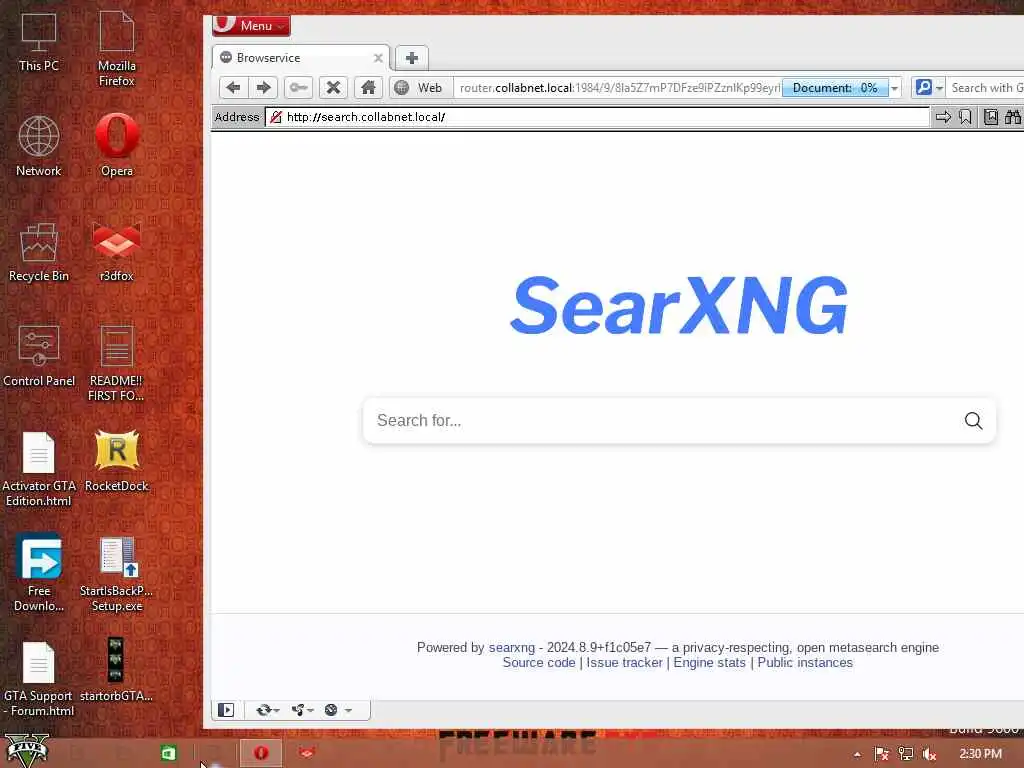This screenshot has height=768, width=1024.
Task: Click the bookmarks book icon
Action: pyautogui.click(x=991, y=117)
